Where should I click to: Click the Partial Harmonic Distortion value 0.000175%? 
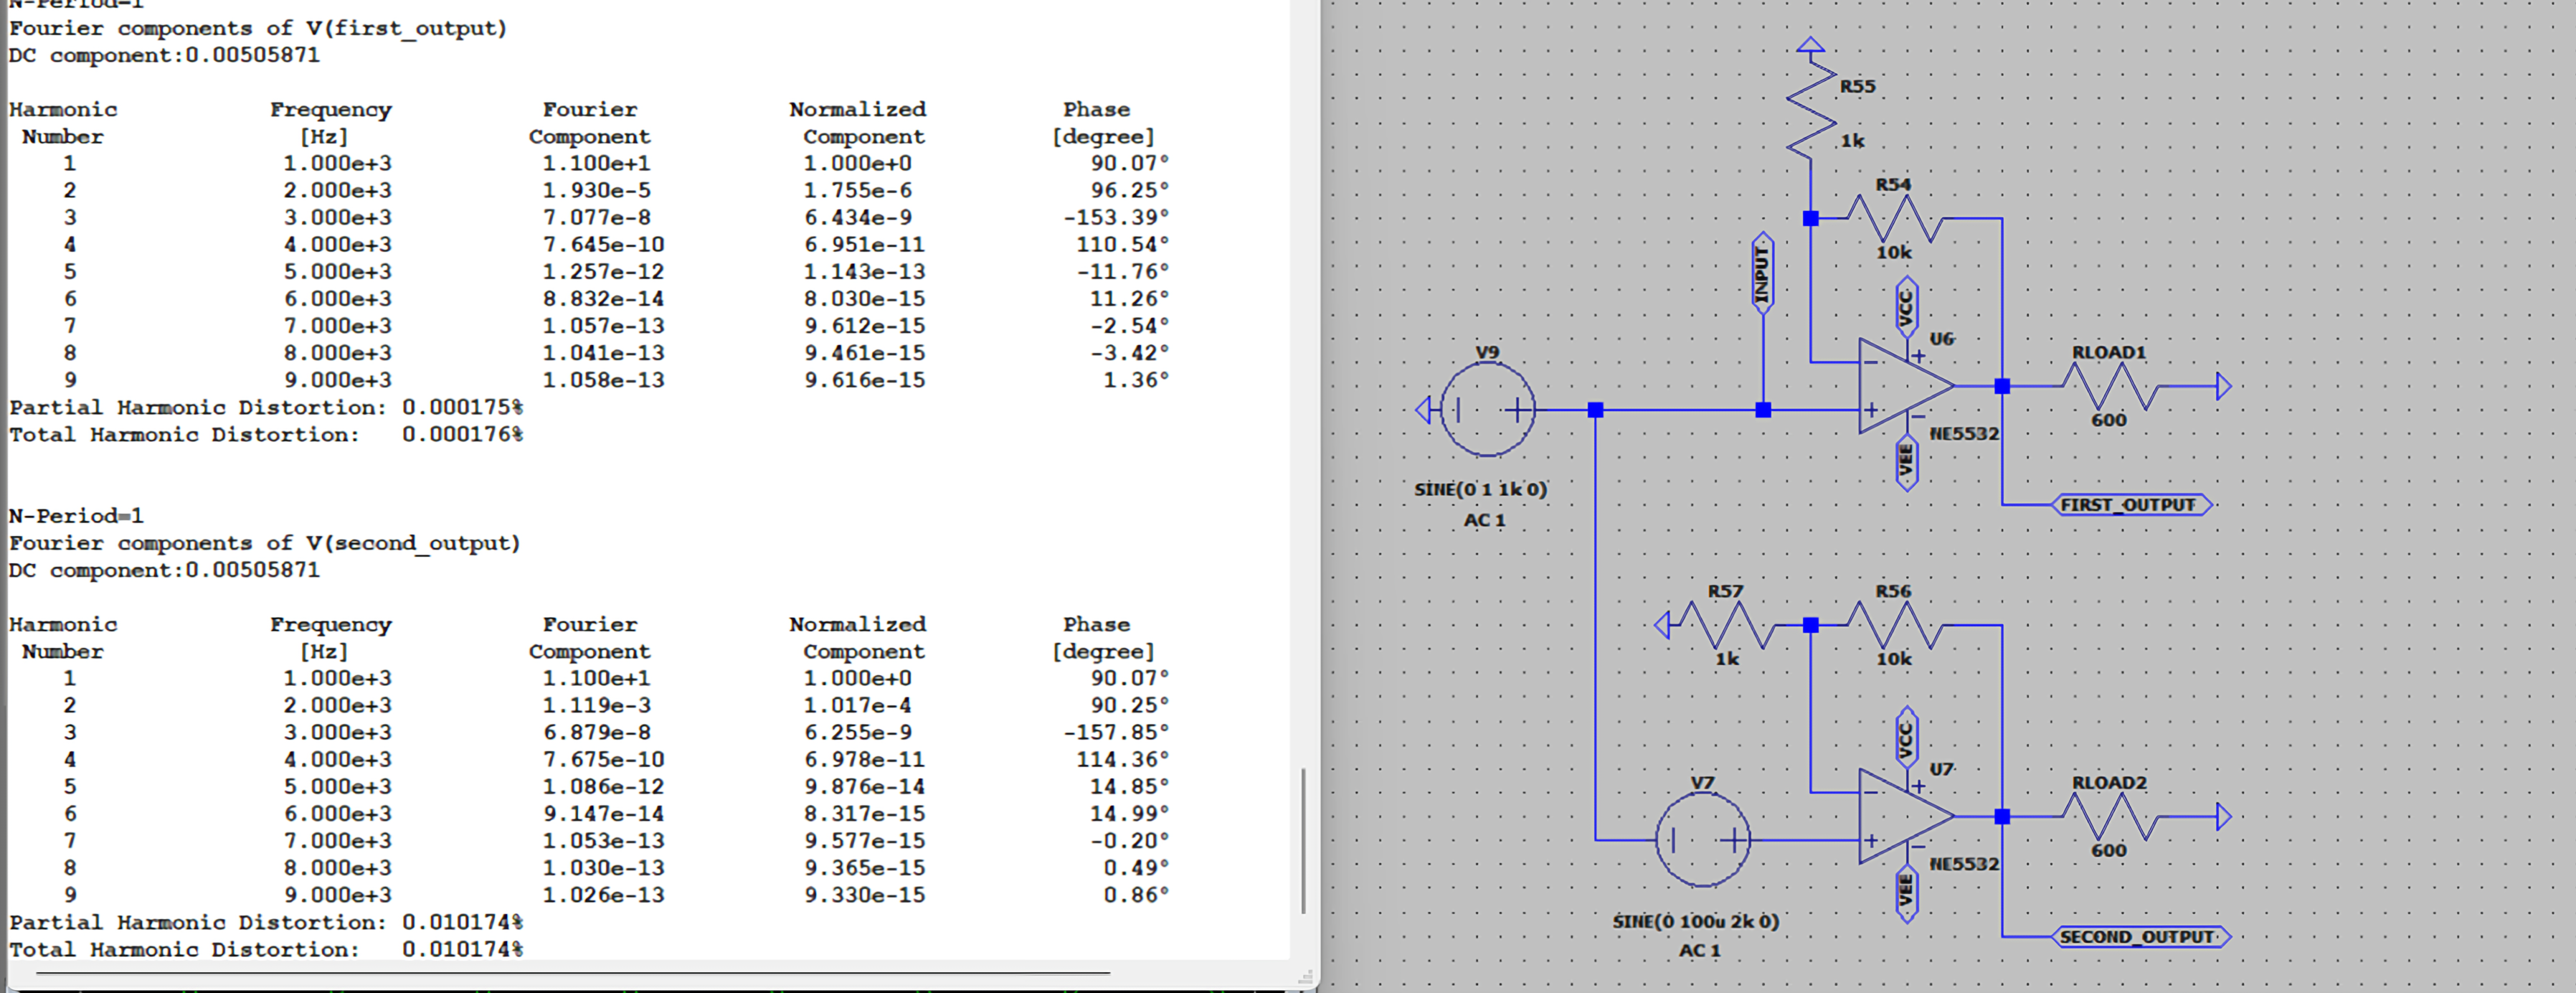pos(463,408)
